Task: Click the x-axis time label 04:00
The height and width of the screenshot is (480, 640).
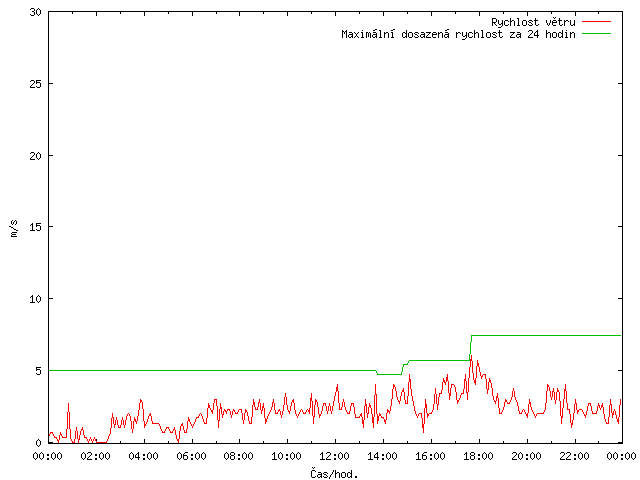Action: tap(143, 456)
